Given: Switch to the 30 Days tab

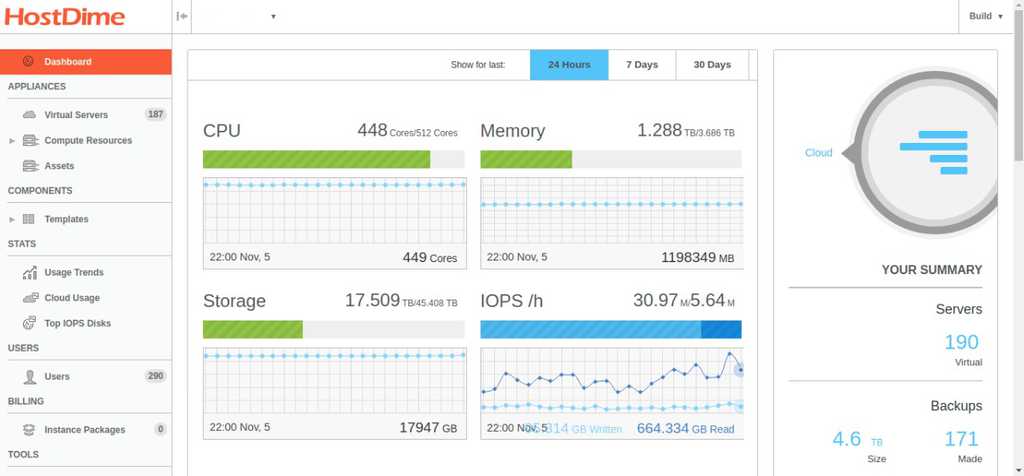Looking at the screenshot, I should [x=712, y=65].
